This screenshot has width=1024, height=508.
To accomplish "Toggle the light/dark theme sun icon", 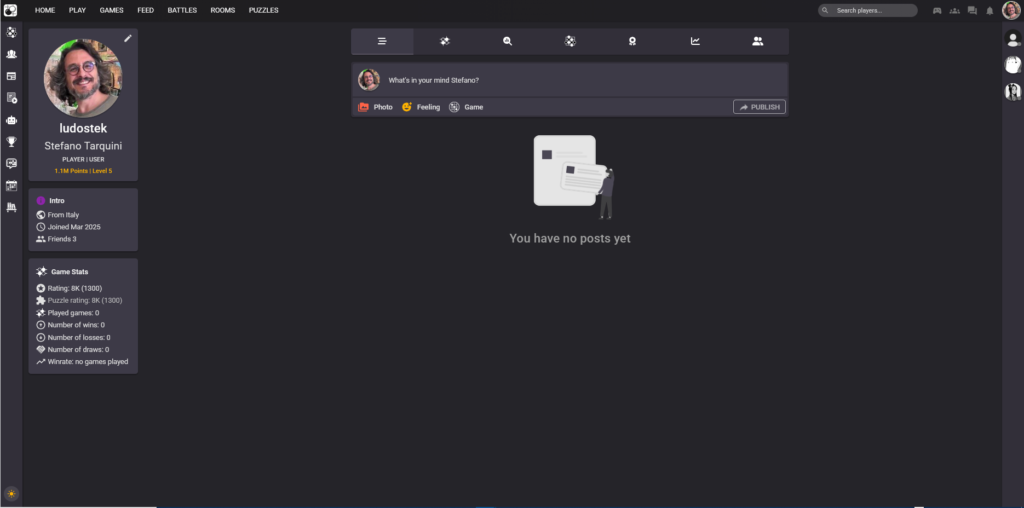I will point(11,493).
